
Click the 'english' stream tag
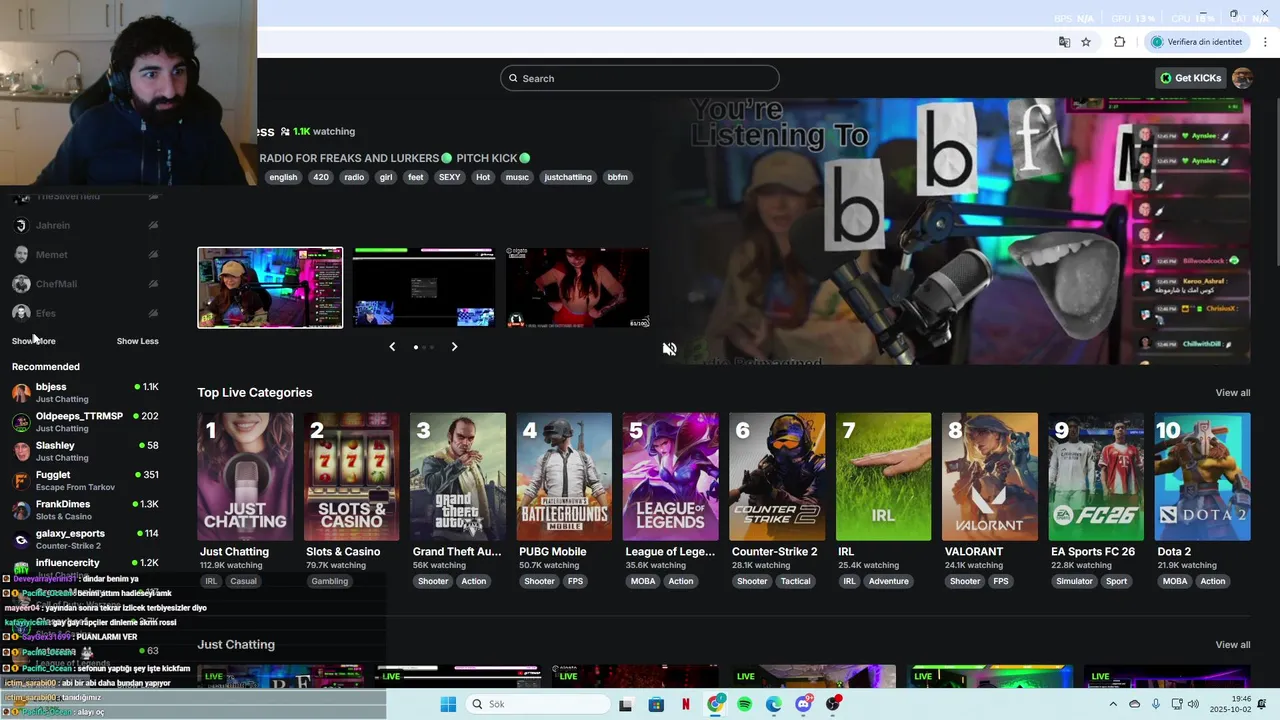(283, 177)
